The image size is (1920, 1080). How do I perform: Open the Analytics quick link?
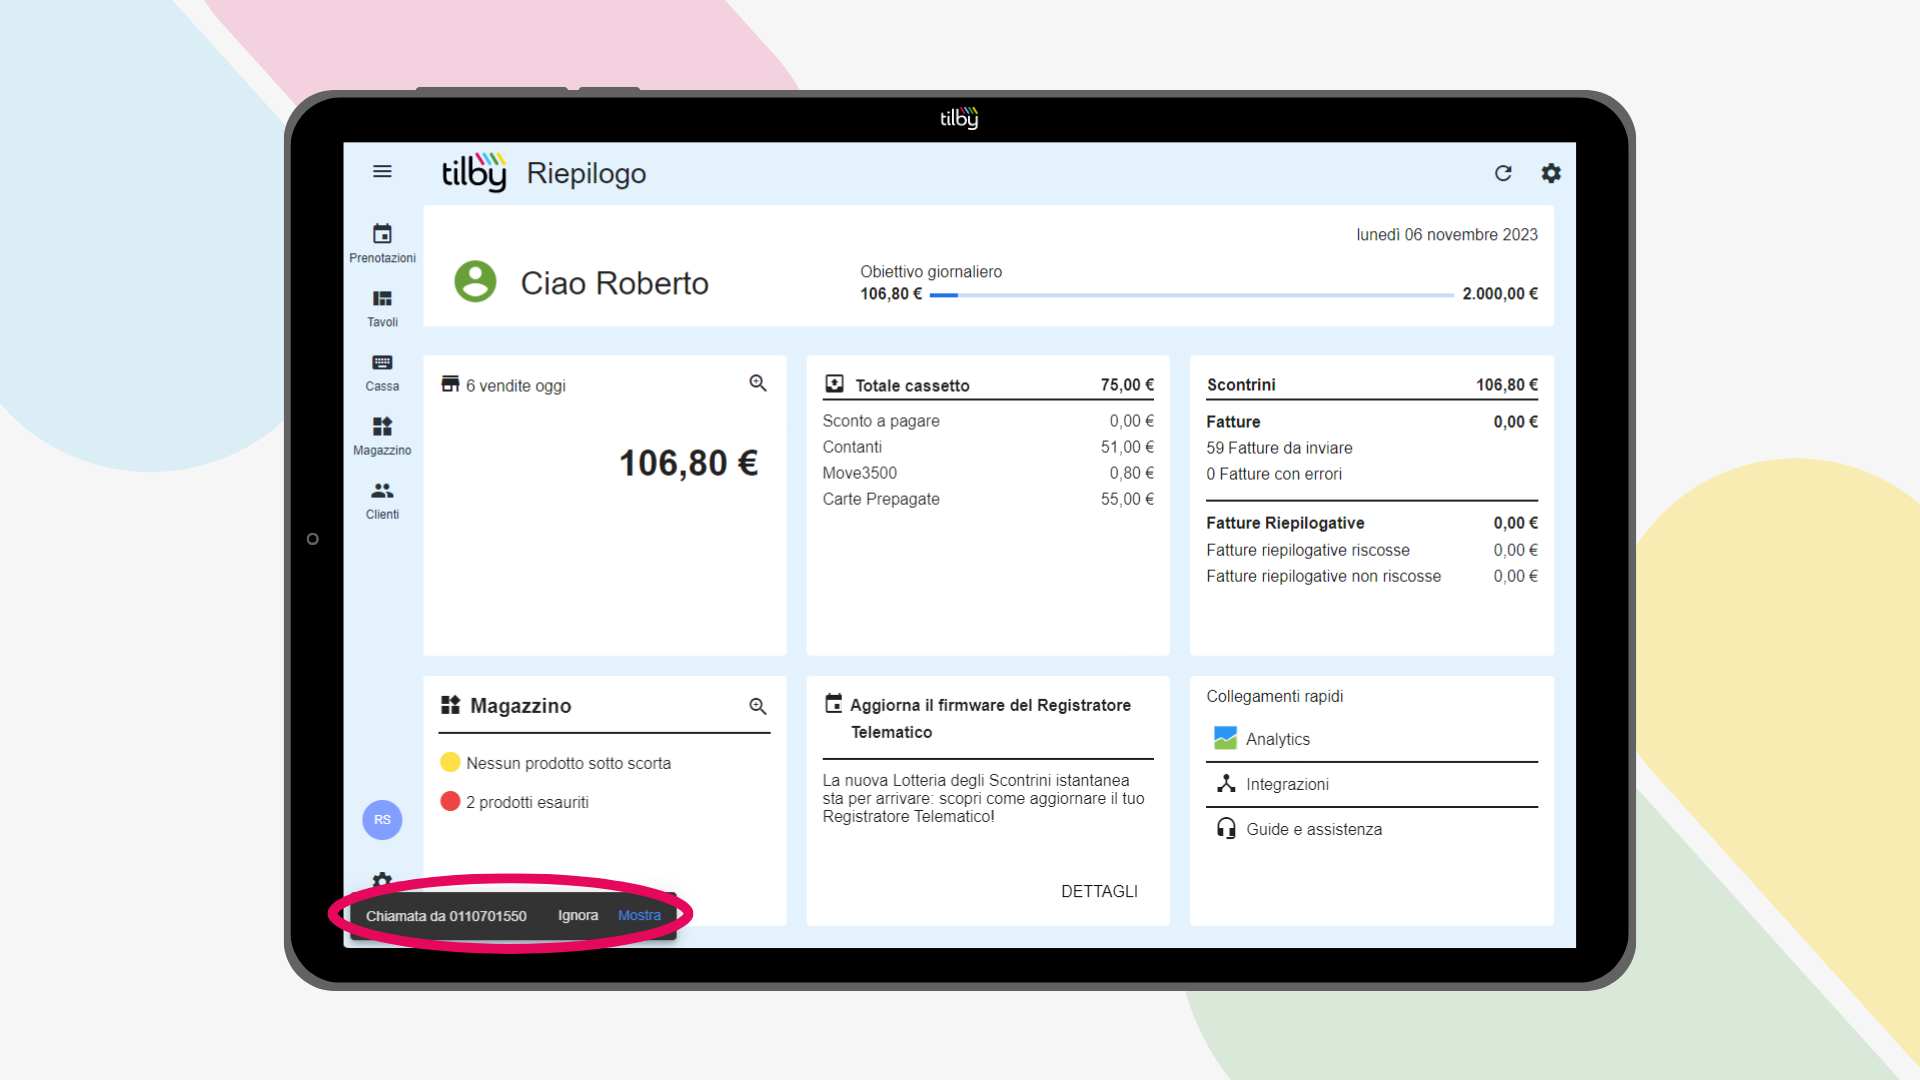click(1277, 739)
